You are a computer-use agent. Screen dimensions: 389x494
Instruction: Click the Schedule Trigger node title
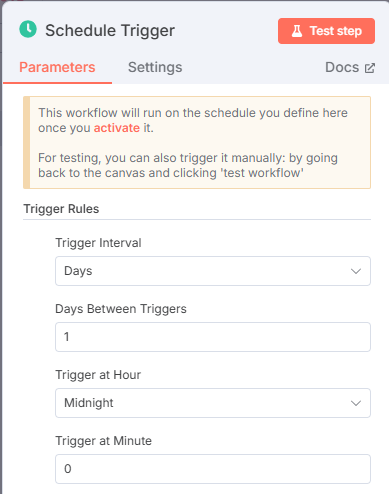110,31
